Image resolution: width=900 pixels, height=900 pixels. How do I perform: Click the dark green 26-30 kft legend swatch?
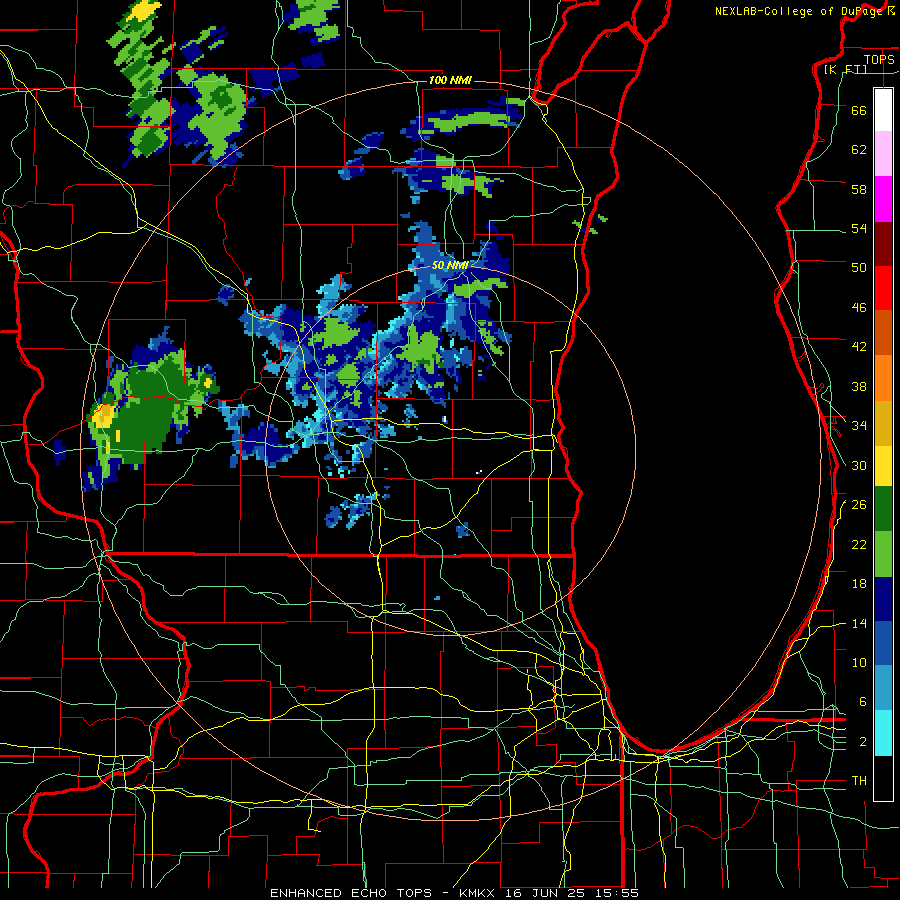click(883, 509)
